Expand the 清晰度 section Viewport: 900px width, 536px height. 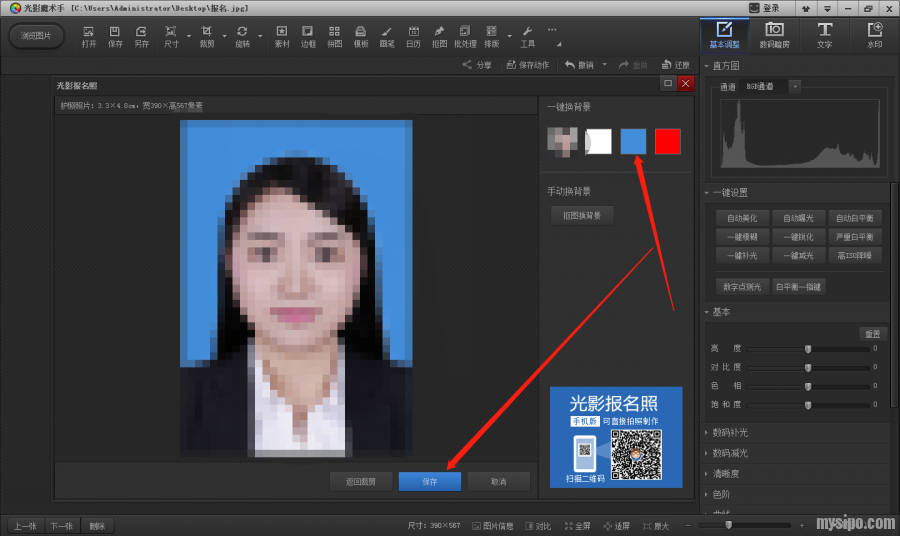click(727, 474)
